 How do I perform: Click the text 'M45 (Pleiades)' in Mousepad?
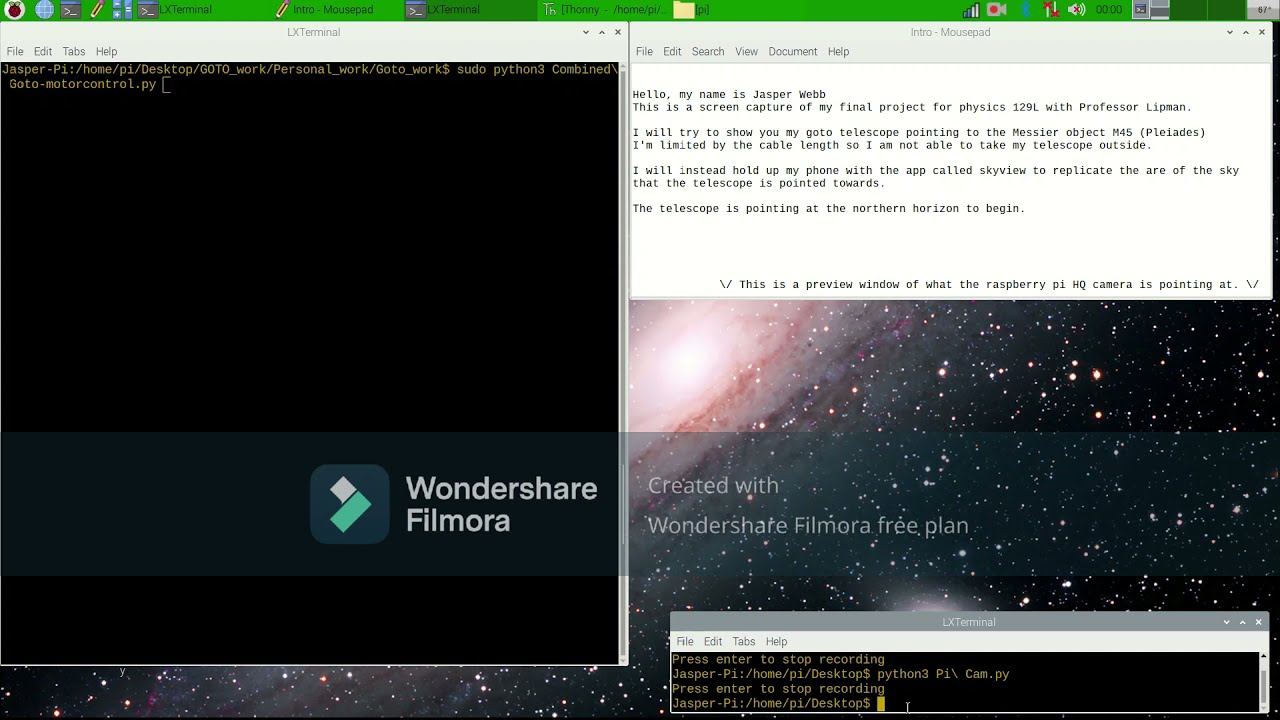tap(1158, 133)
